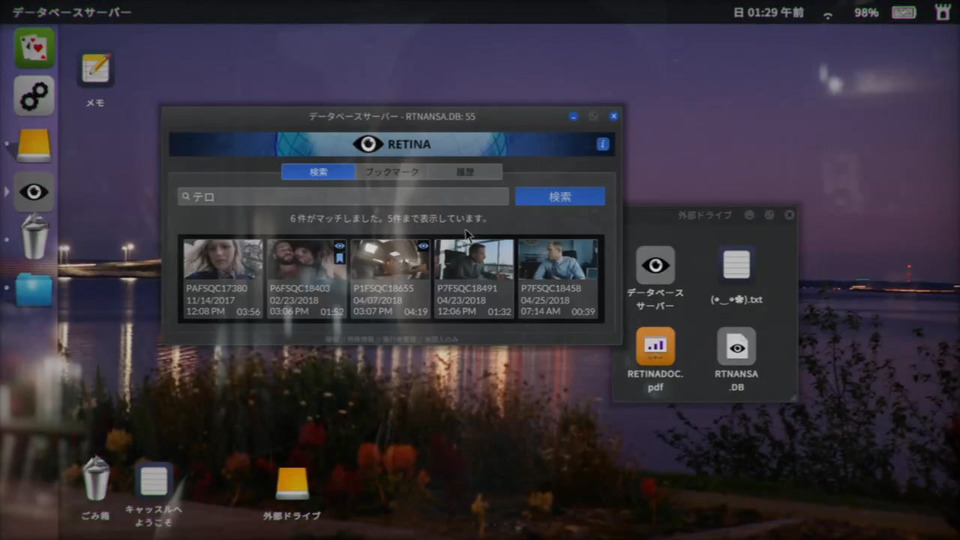Screen dimensions: 960x540
Task: Toggle viewed eye on P6FSQC18403 video
Action: tap(339, 246)
